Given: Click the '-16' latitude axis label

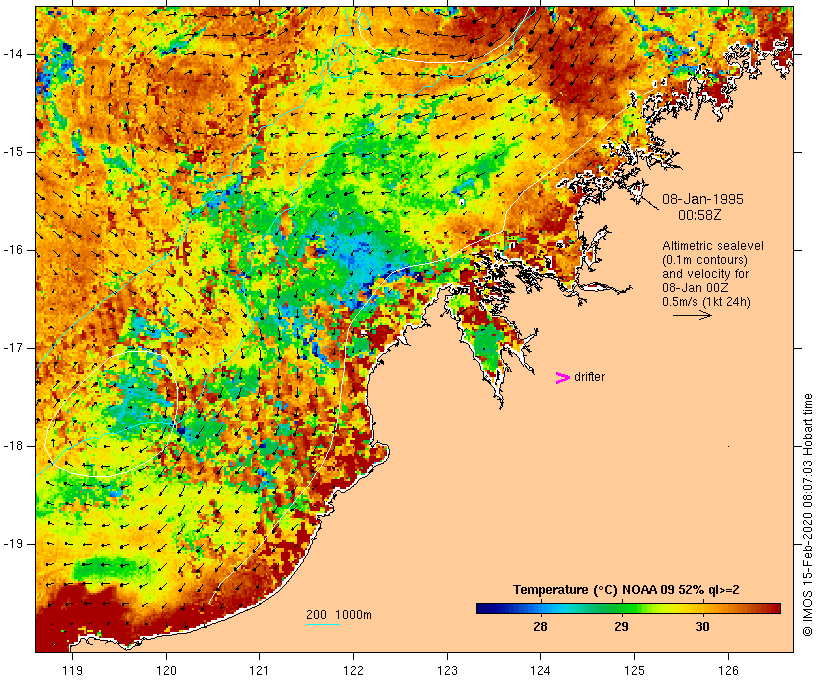Looking at the screenshot, I should coord(12,250).
